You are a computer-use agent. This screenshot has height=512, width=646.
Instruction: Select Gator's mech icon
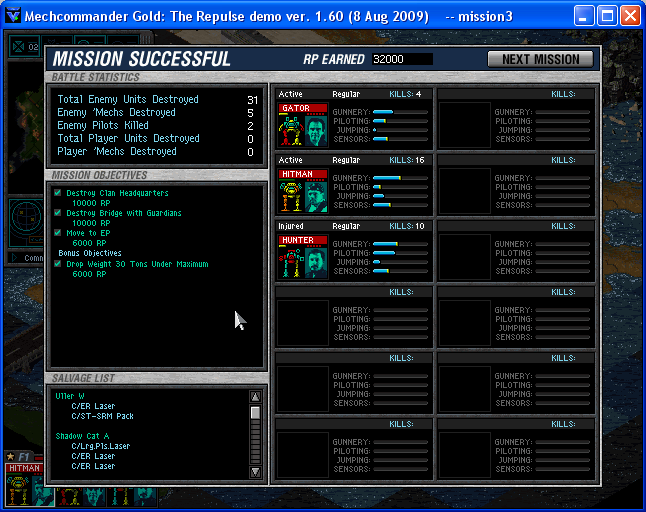tap(291, 131)
